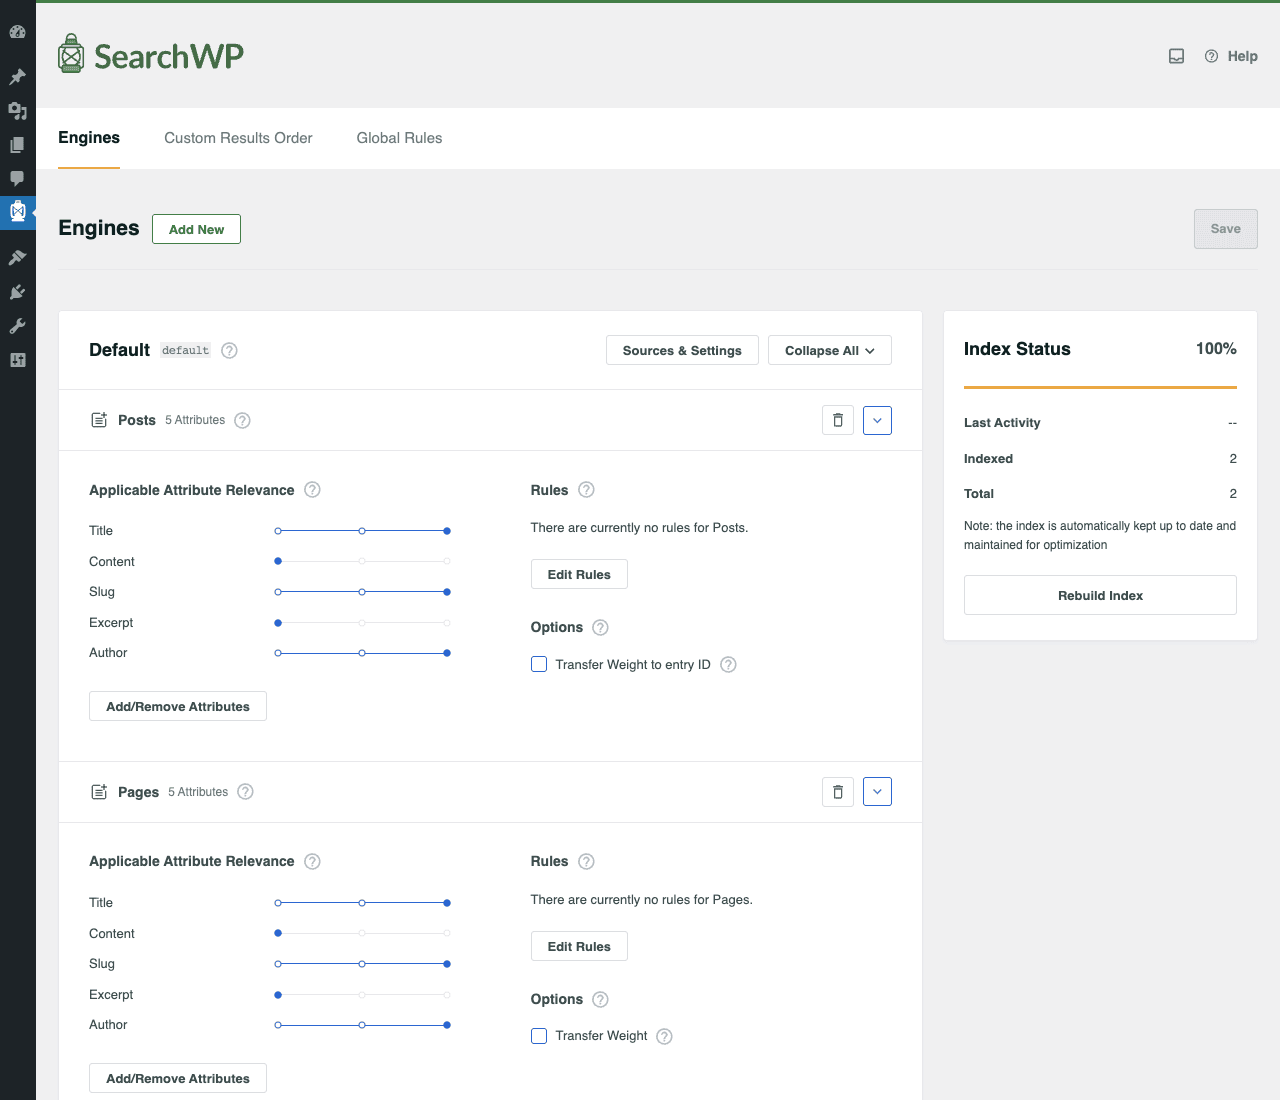
Task: Switch to Custom Results Order tab
Action: pos(238,138)
